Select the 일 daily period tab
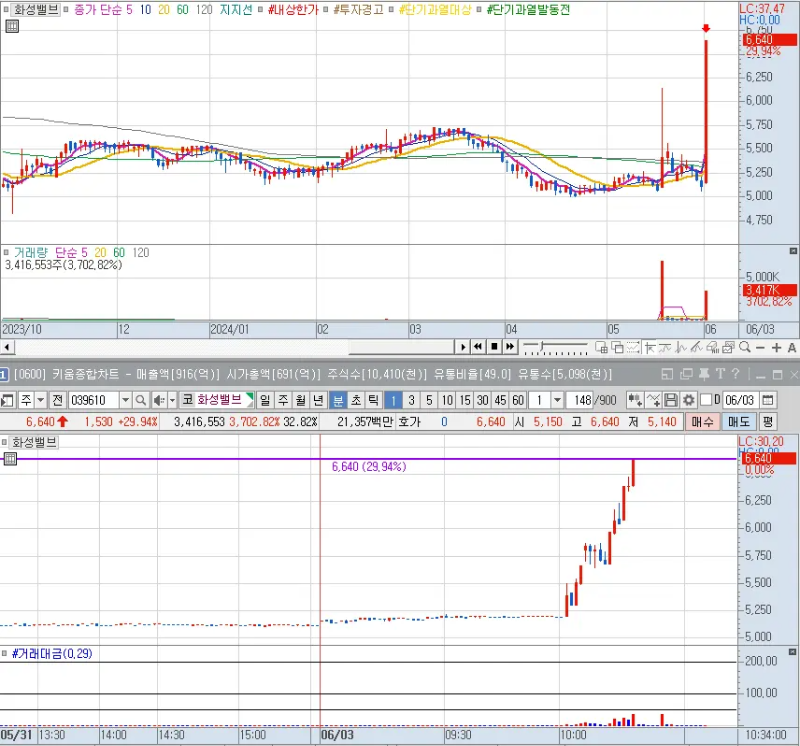Screen dimensions: 800x746 point(265,400)
